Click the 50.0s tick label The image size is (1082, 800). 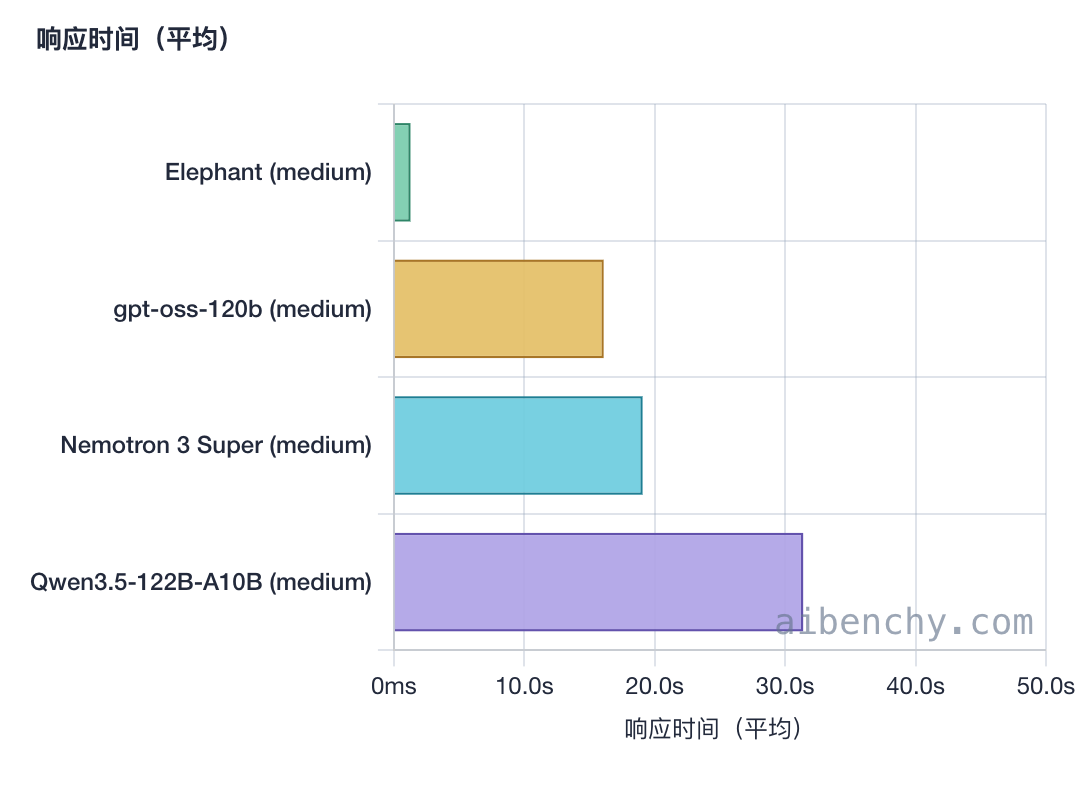[1046, 686]
